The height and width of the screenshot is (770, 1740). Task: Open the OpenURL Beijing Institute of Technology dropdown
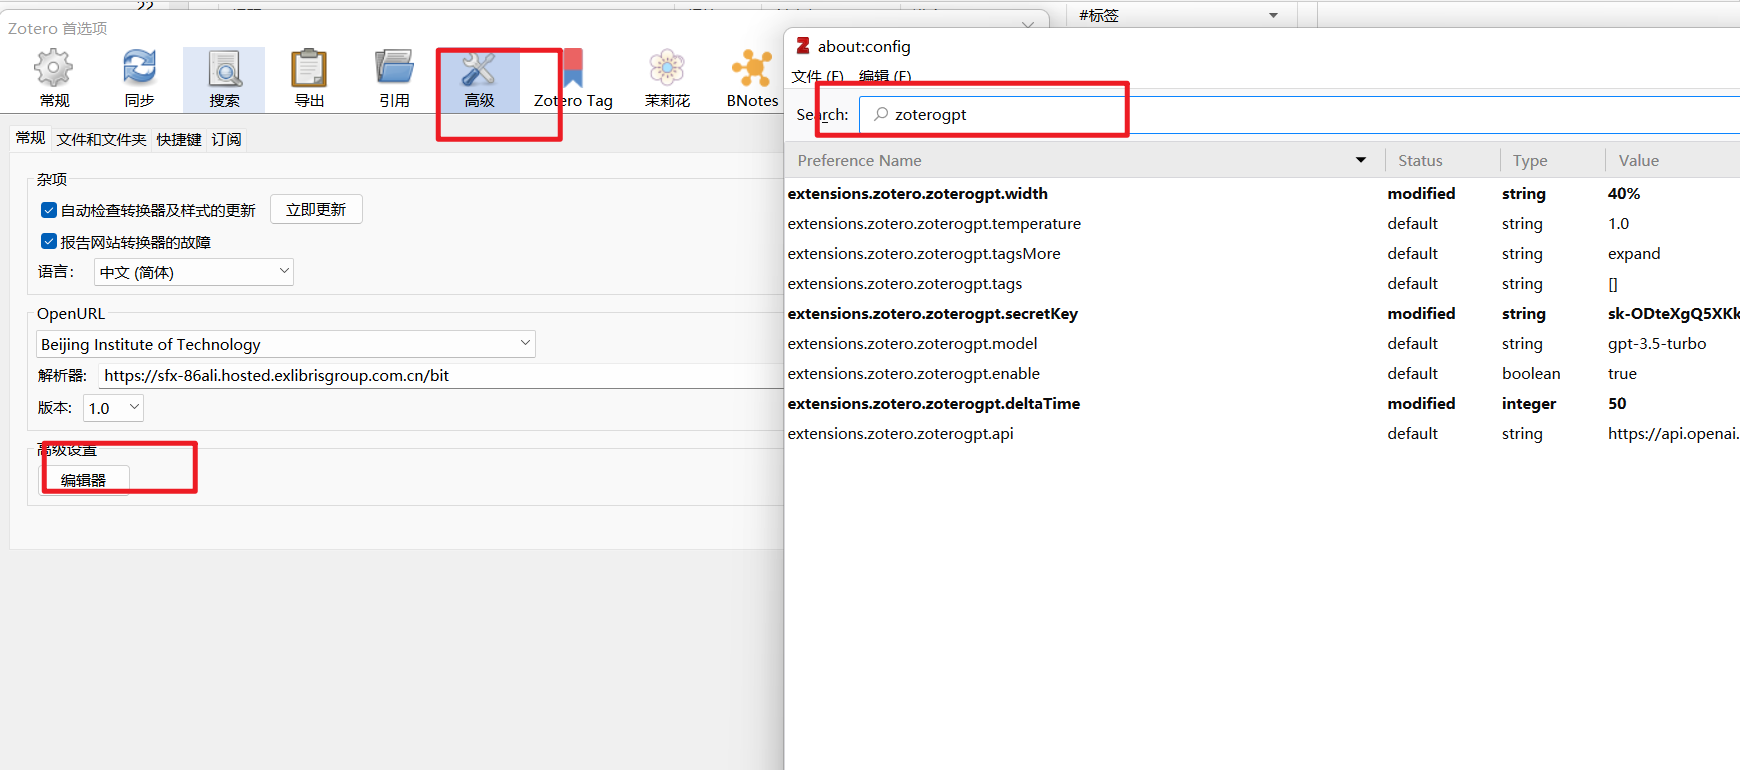tap(286, 344)
